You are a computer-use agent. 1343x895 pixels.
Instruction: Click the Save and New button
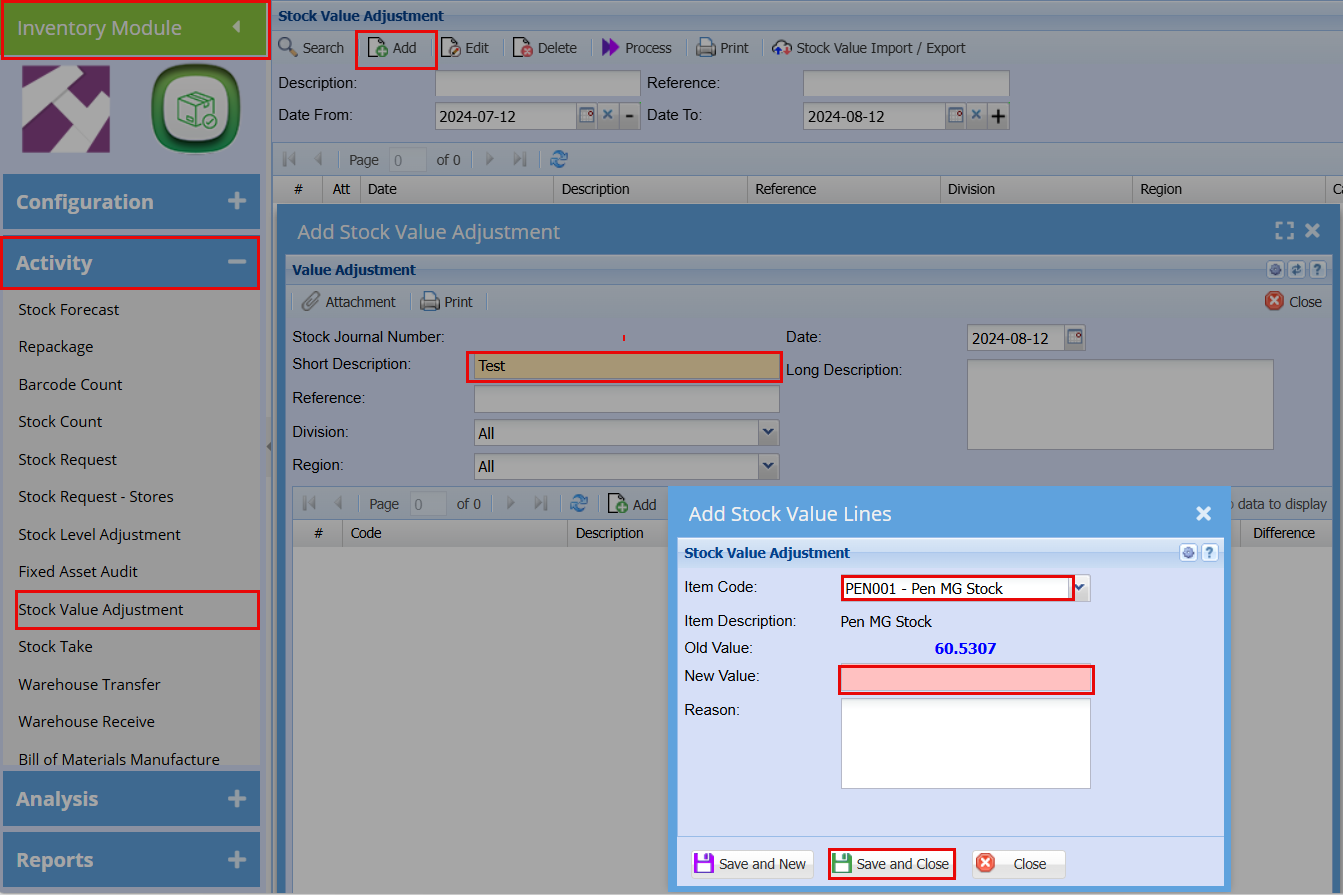751,864
